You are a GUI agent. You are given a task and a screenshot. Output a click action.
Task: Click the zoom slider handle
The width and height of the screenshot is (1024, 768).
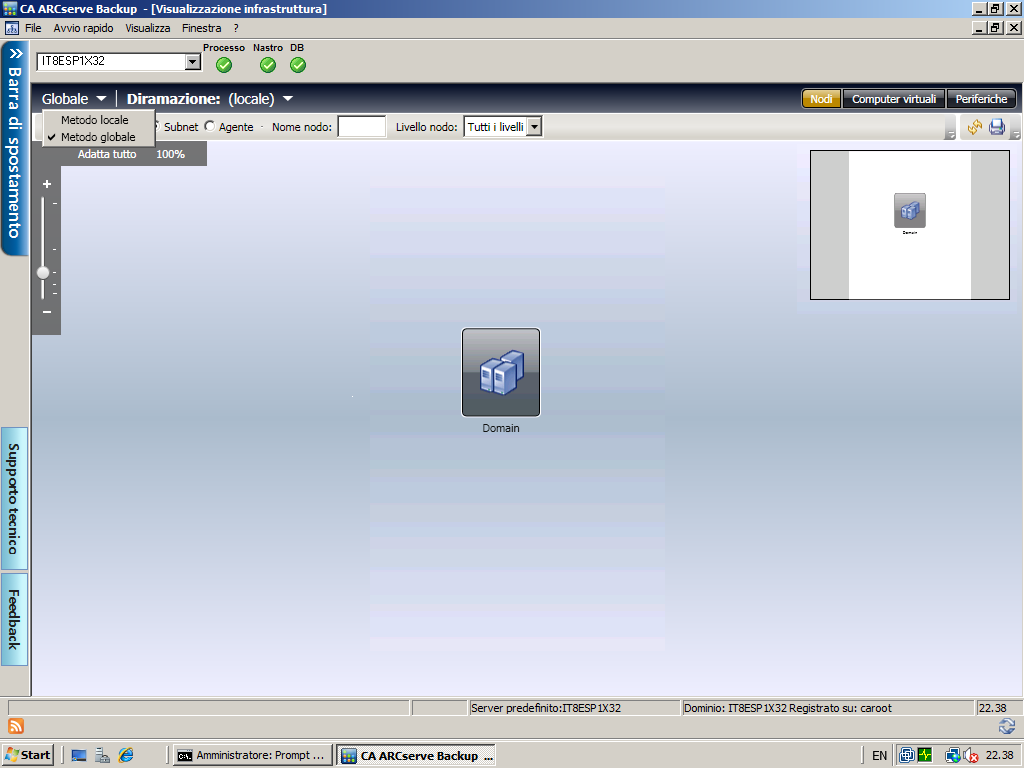pyautogui.click(x=43, y=272)
